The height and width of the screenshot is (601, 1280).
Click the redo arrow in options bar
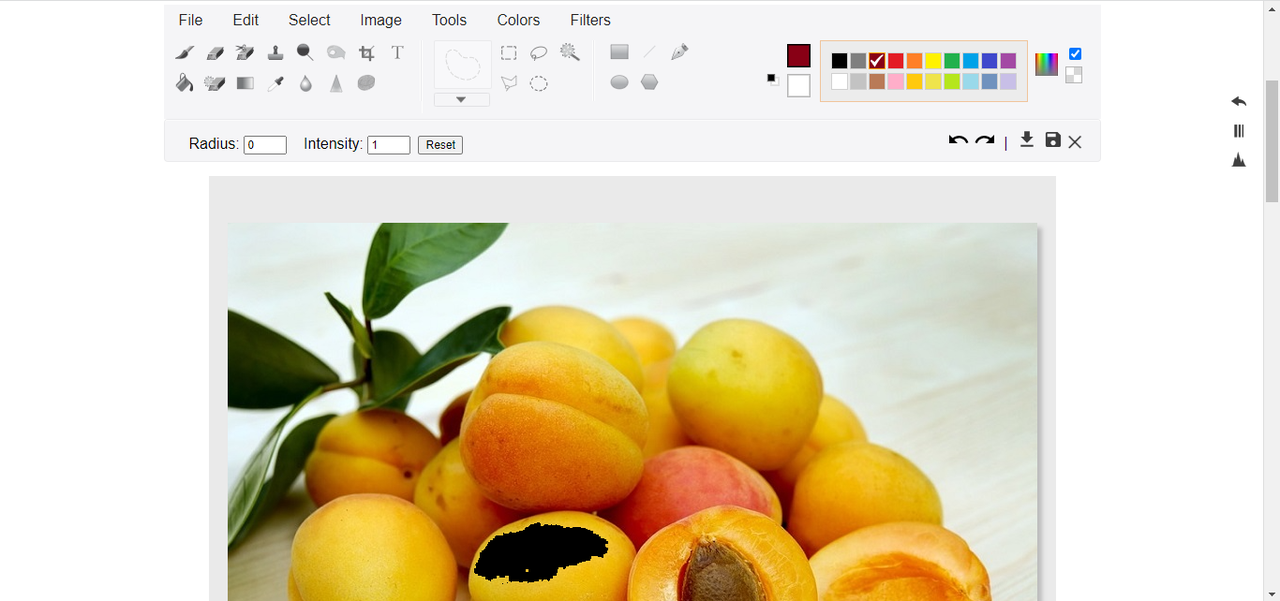pyautogui.click(x=985, y=141)
